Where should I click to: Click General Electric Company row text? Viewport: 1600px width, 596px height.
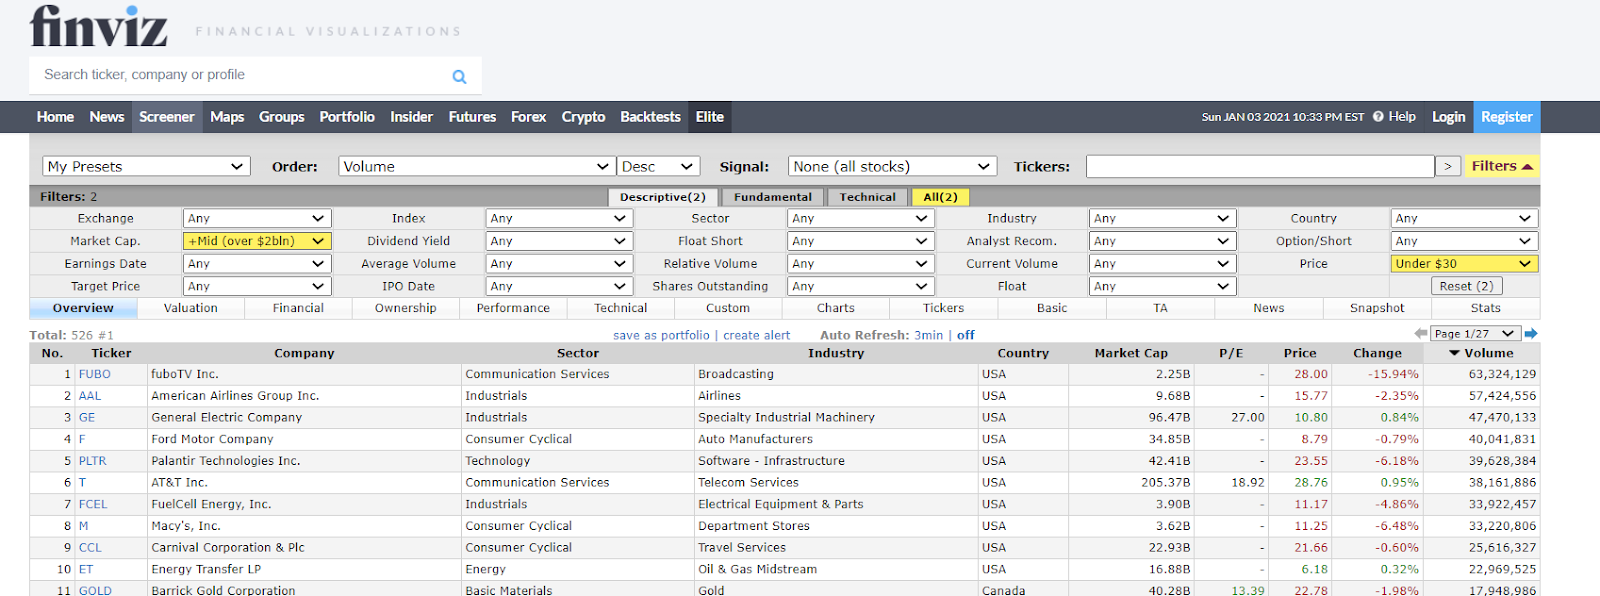227,418
